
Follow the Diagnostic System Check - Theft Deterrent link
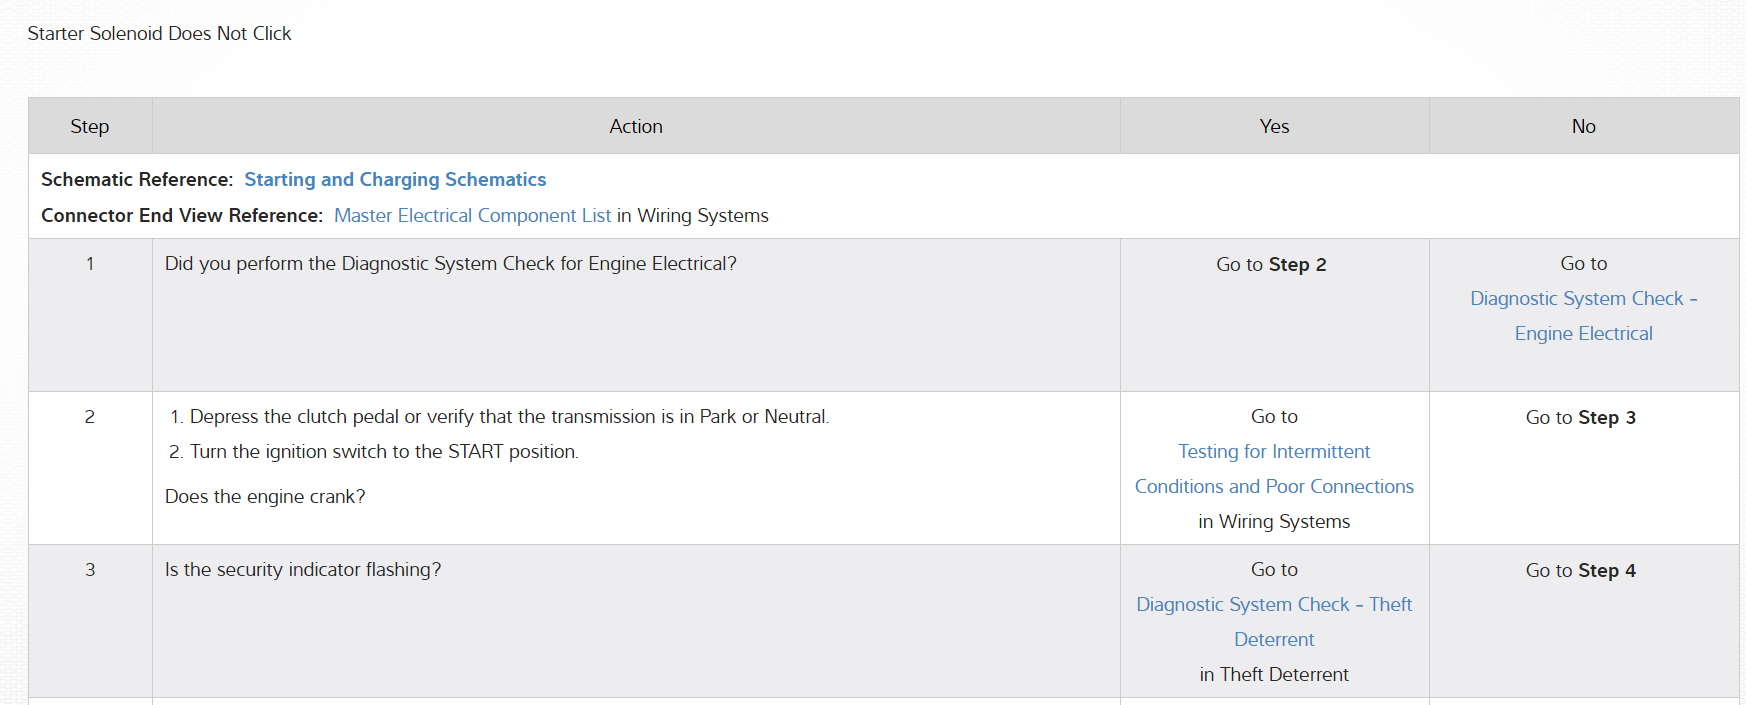(x=1274, y=621)
